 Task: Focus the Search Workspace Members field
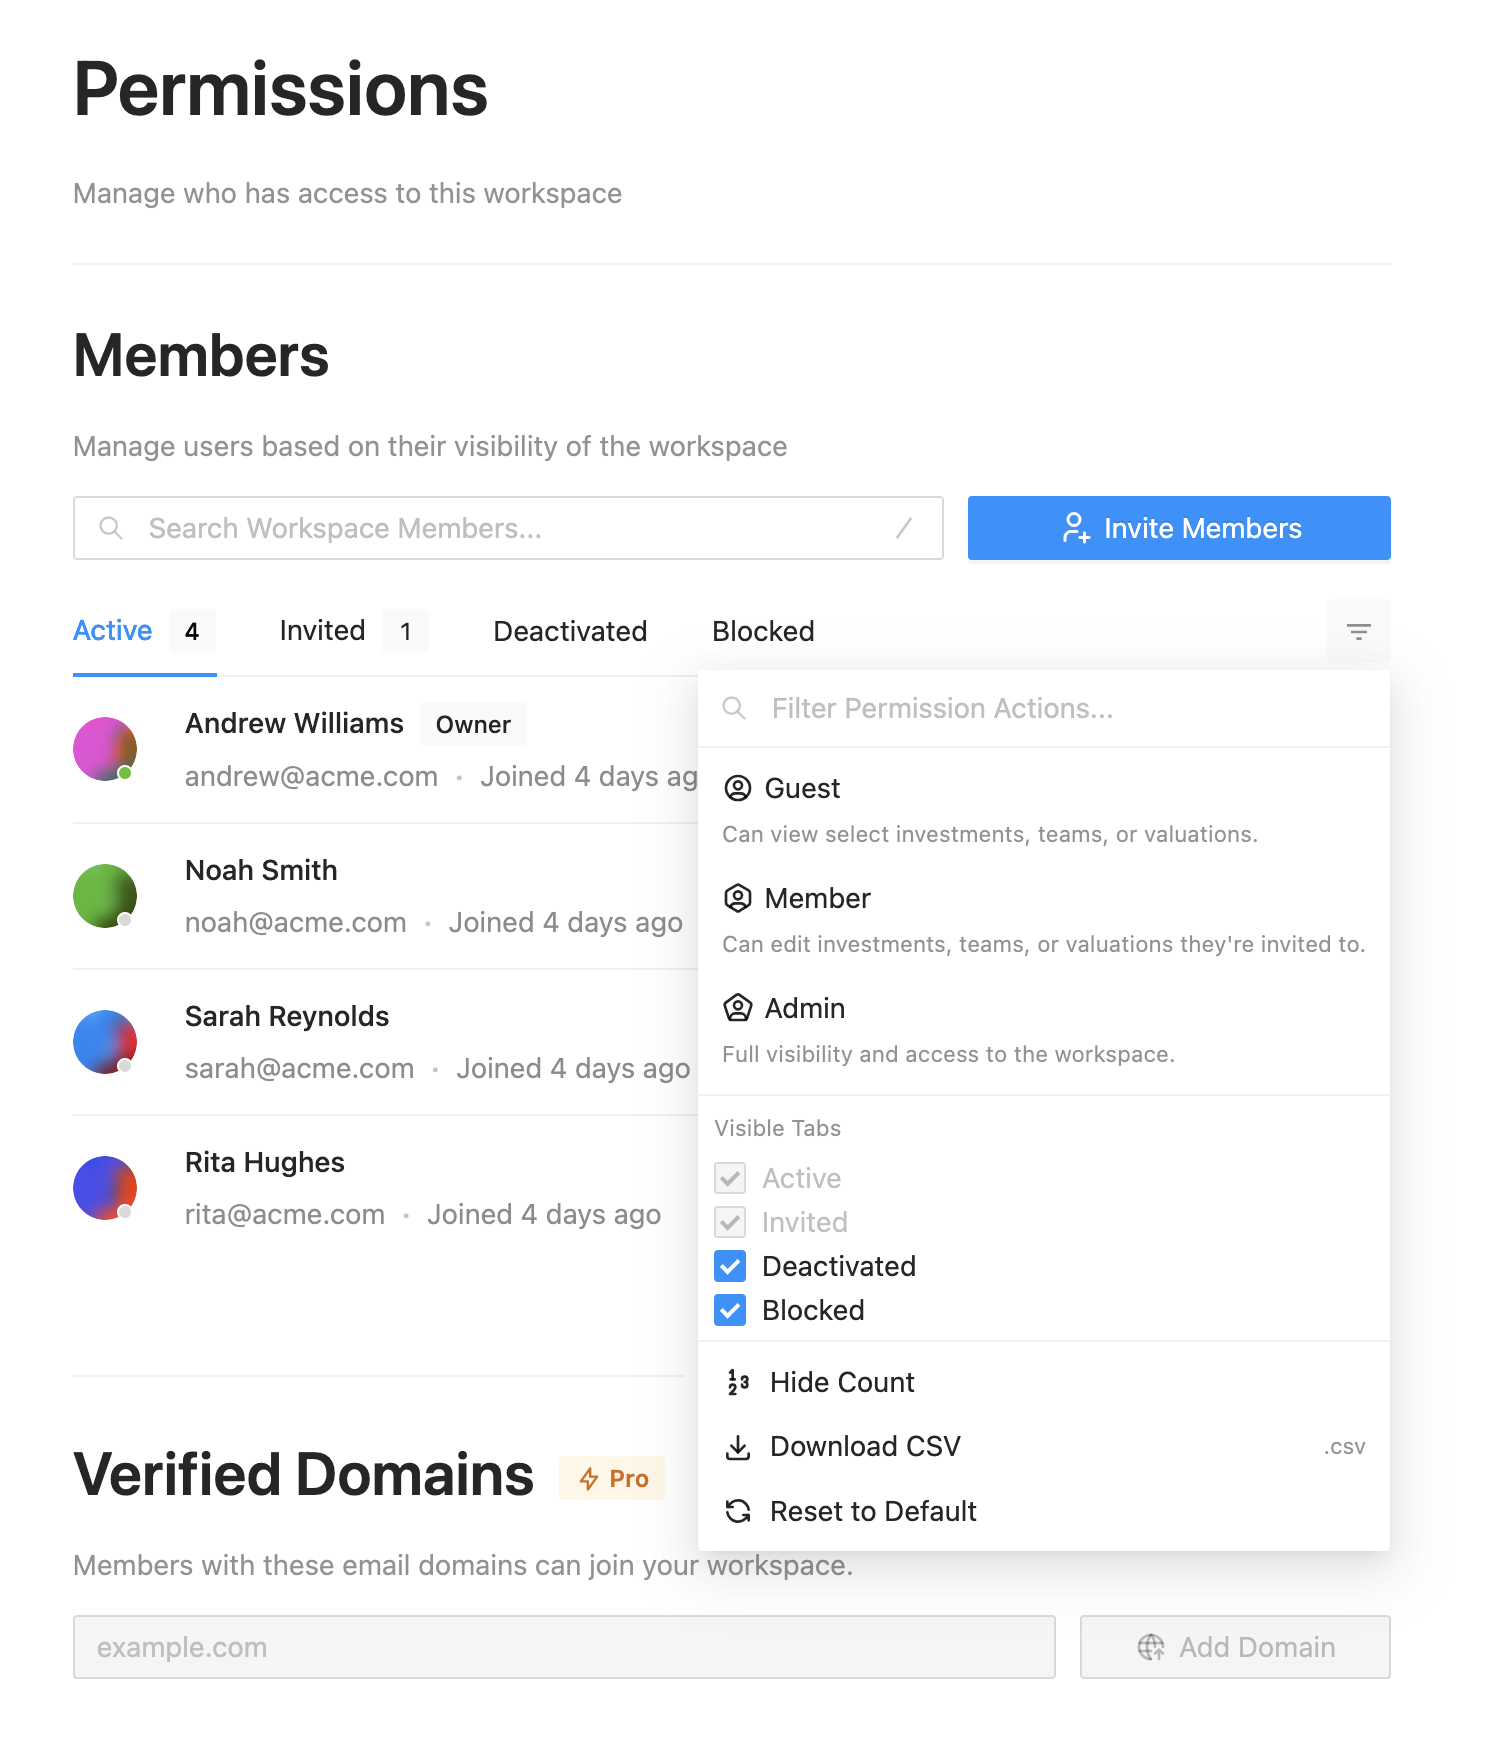click(510, 528)
